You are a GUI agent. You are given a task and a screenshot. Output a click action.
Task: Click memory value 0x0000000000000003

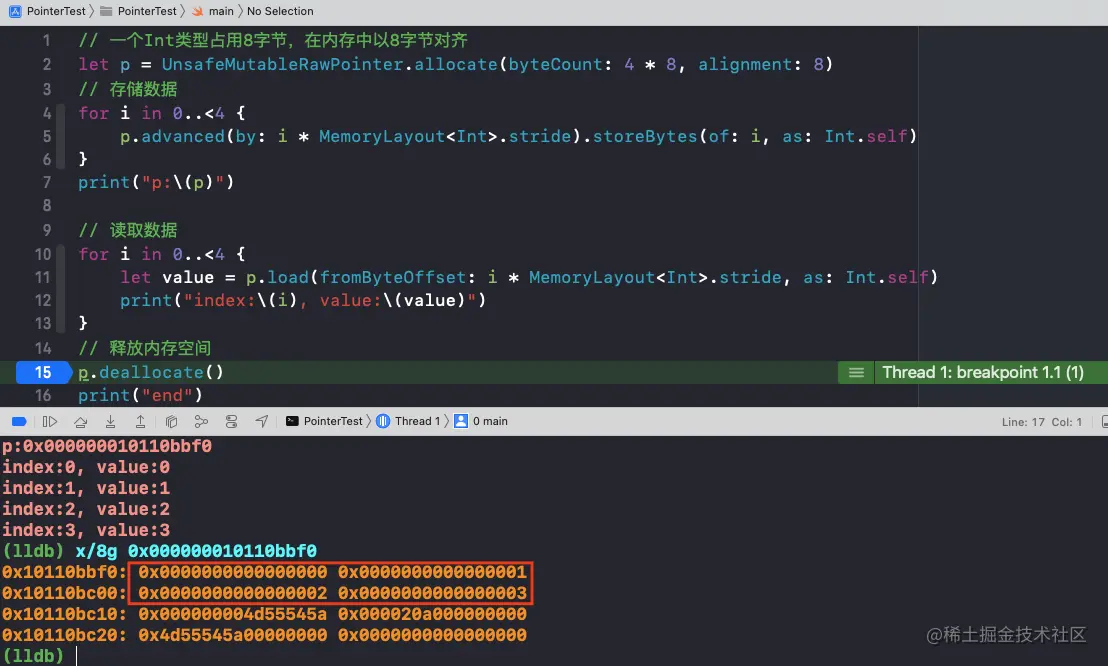[432, 593]
